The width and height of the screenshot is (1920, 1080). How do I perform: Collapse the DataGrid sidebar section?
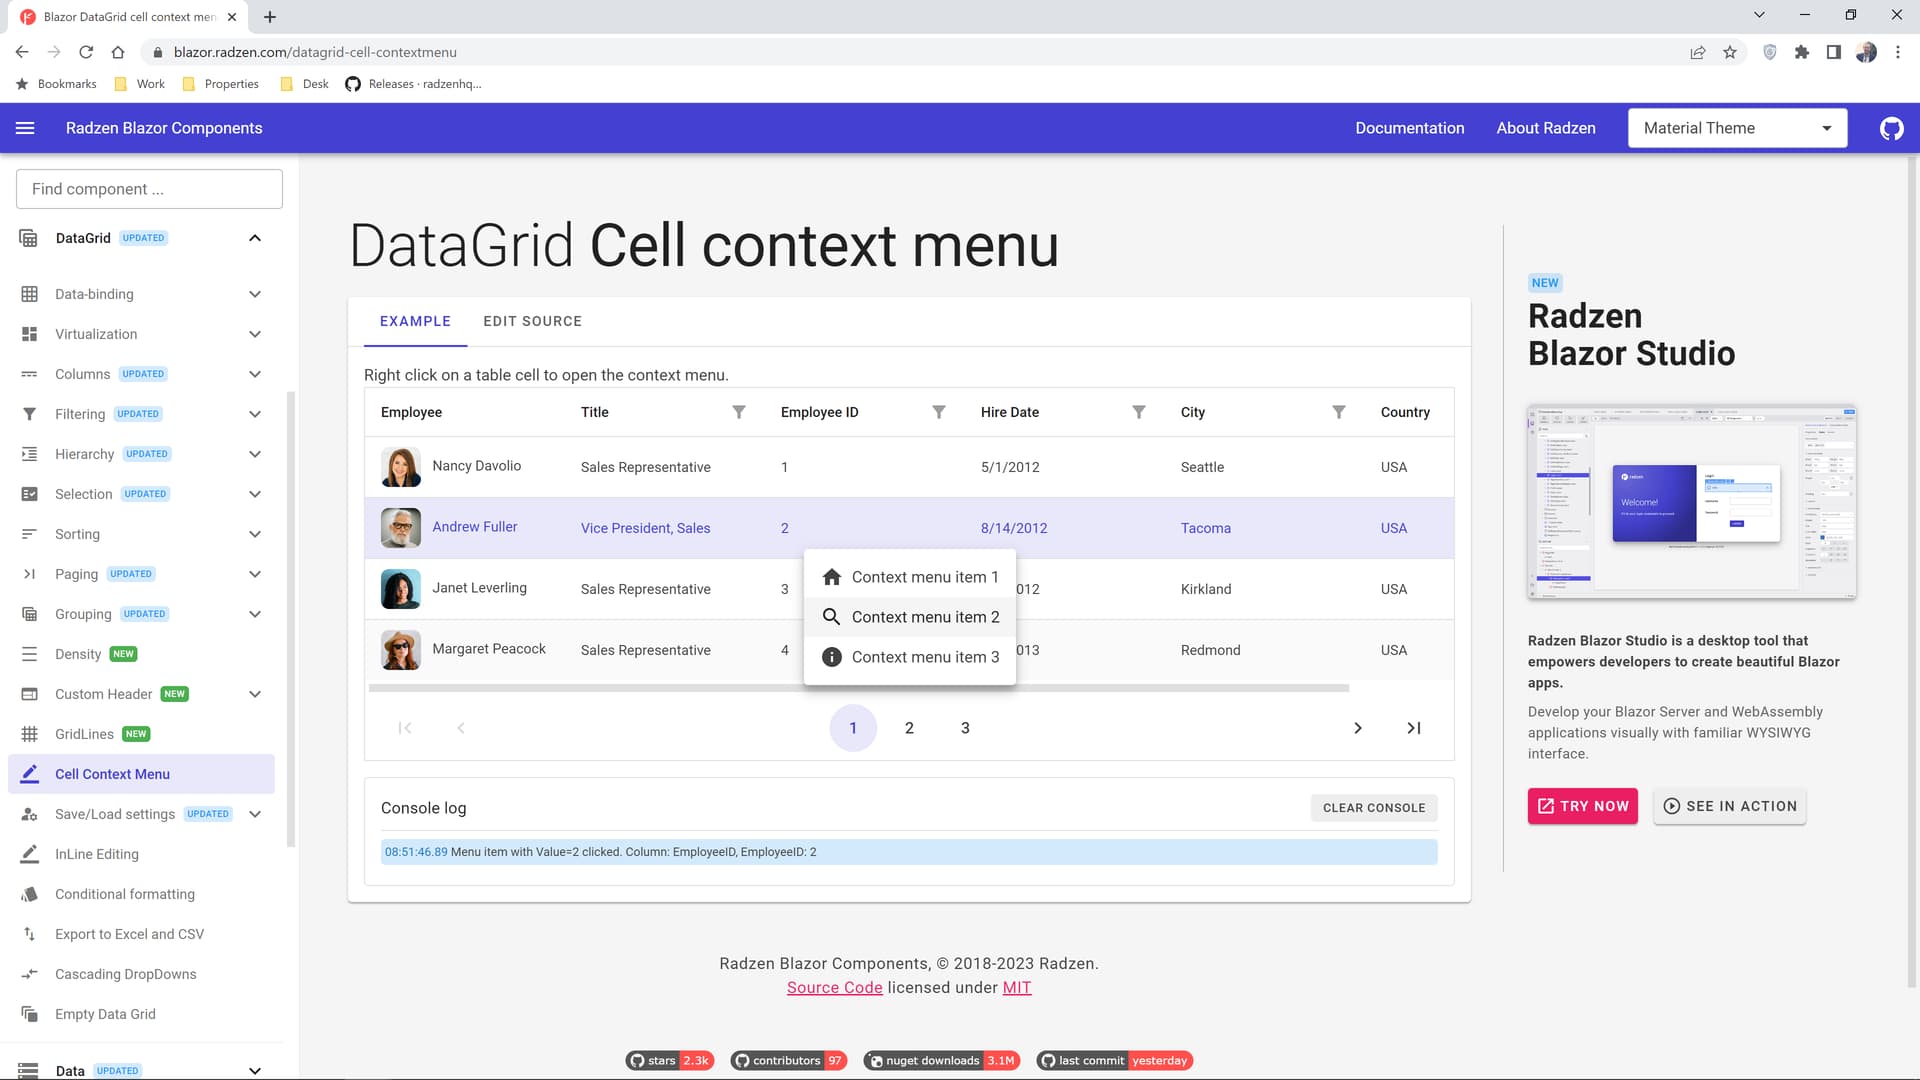point(255,238)
